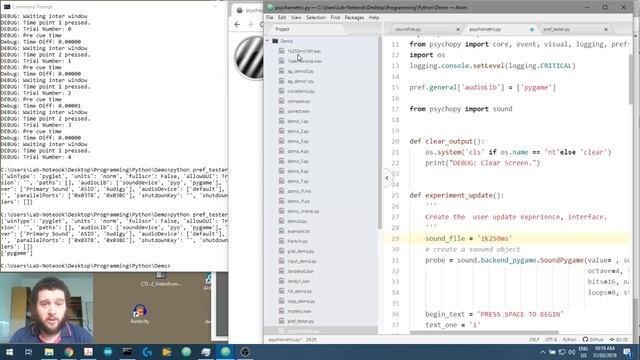Click the browser forward arrow button
This screenshot has height=360, width=640.
pos(250,24)
